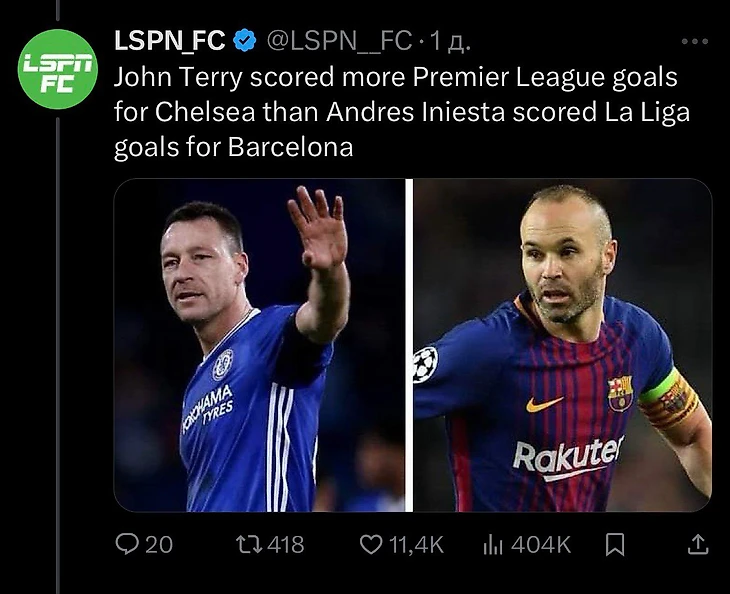Toggle the bookmark icon on this tweet
The width and height of the screenshot is (730, 594).
616,543
